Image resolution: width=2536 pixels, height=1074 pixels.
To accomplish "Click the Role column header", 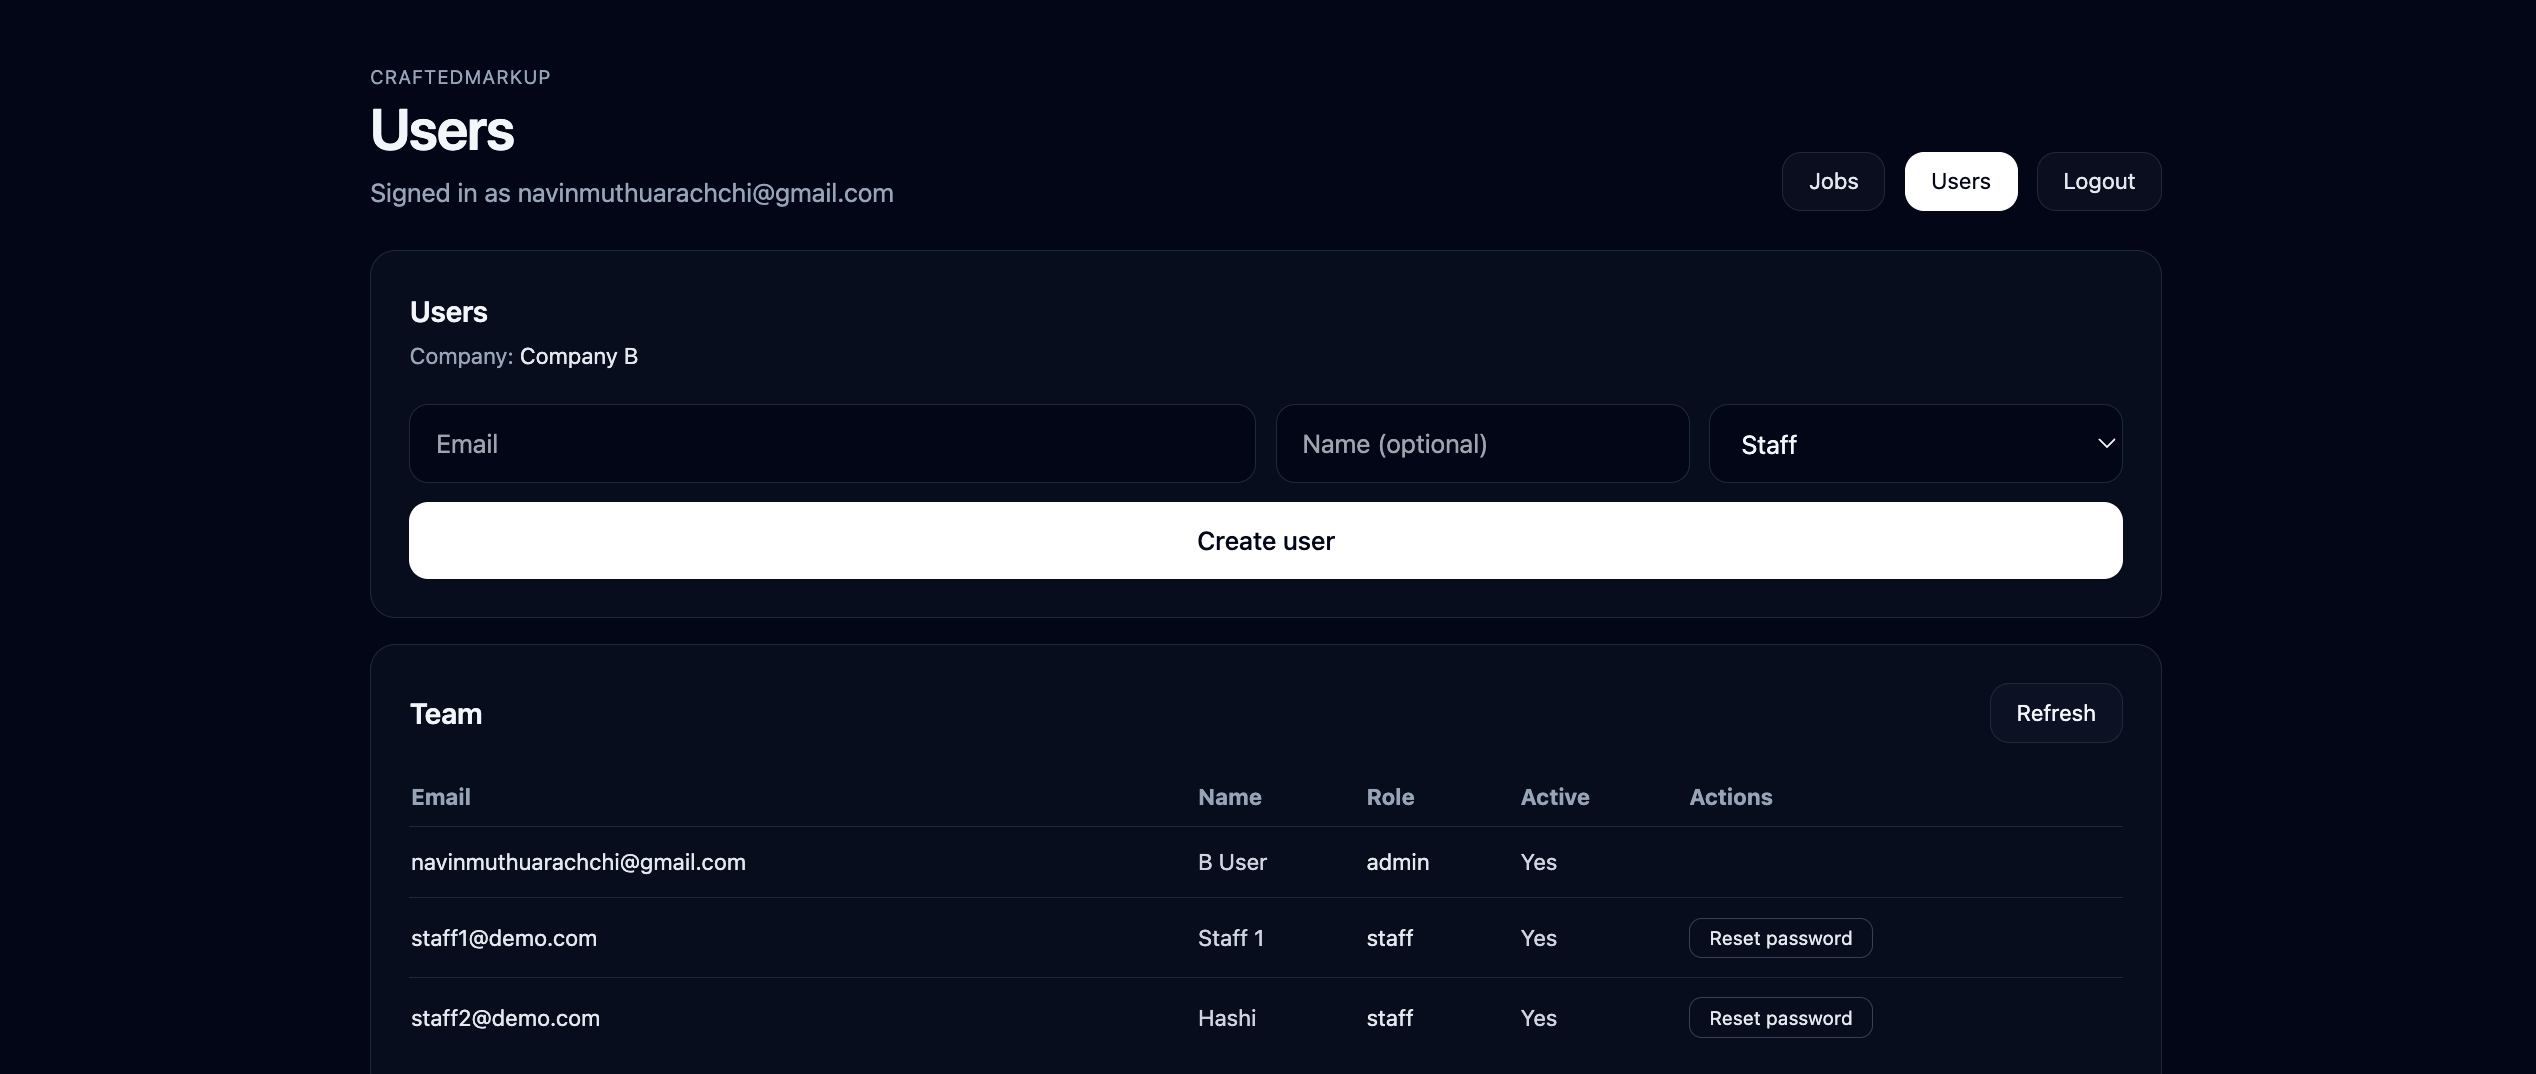I will click(x=1390, y=797).
